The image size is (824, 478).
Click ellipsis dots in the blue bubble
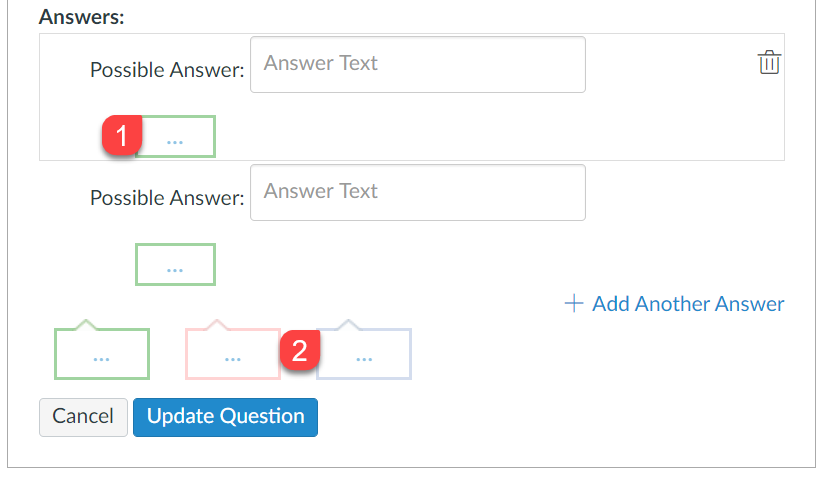tap(364, 359)
